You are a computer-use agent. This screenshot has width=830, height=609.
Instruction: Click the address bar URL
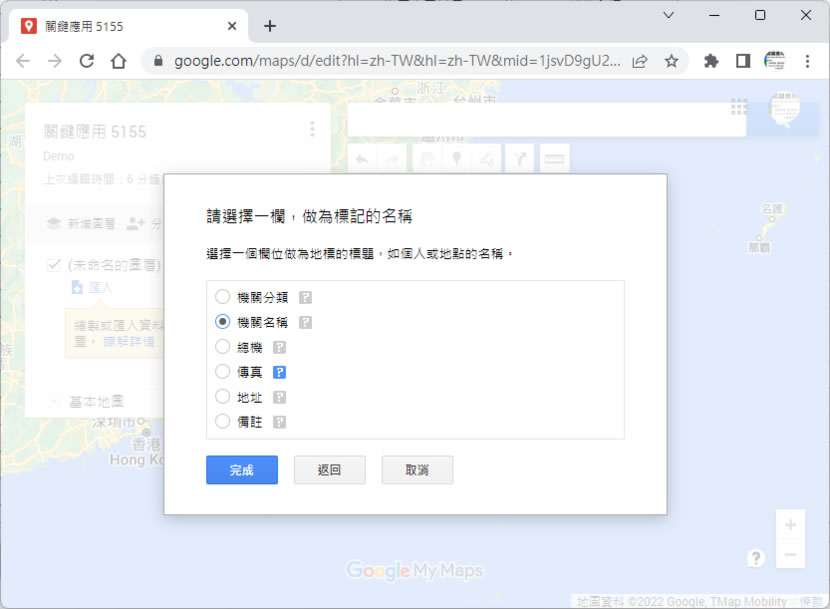coord(397,61)
